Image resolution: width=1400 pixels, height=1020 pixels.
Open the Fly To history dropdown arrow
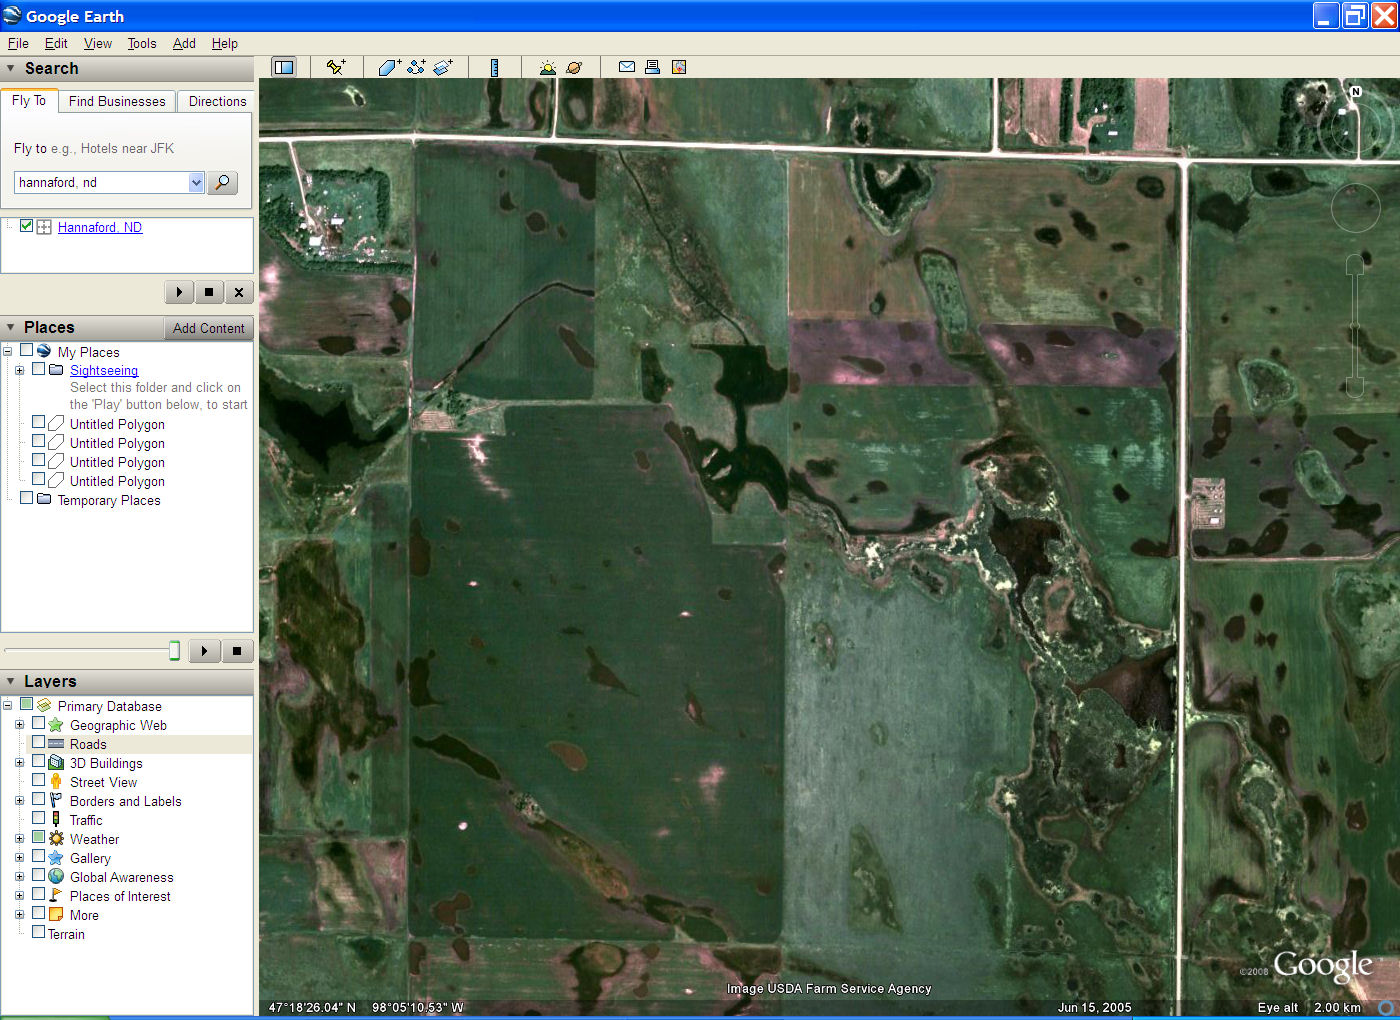coord(196,182)
